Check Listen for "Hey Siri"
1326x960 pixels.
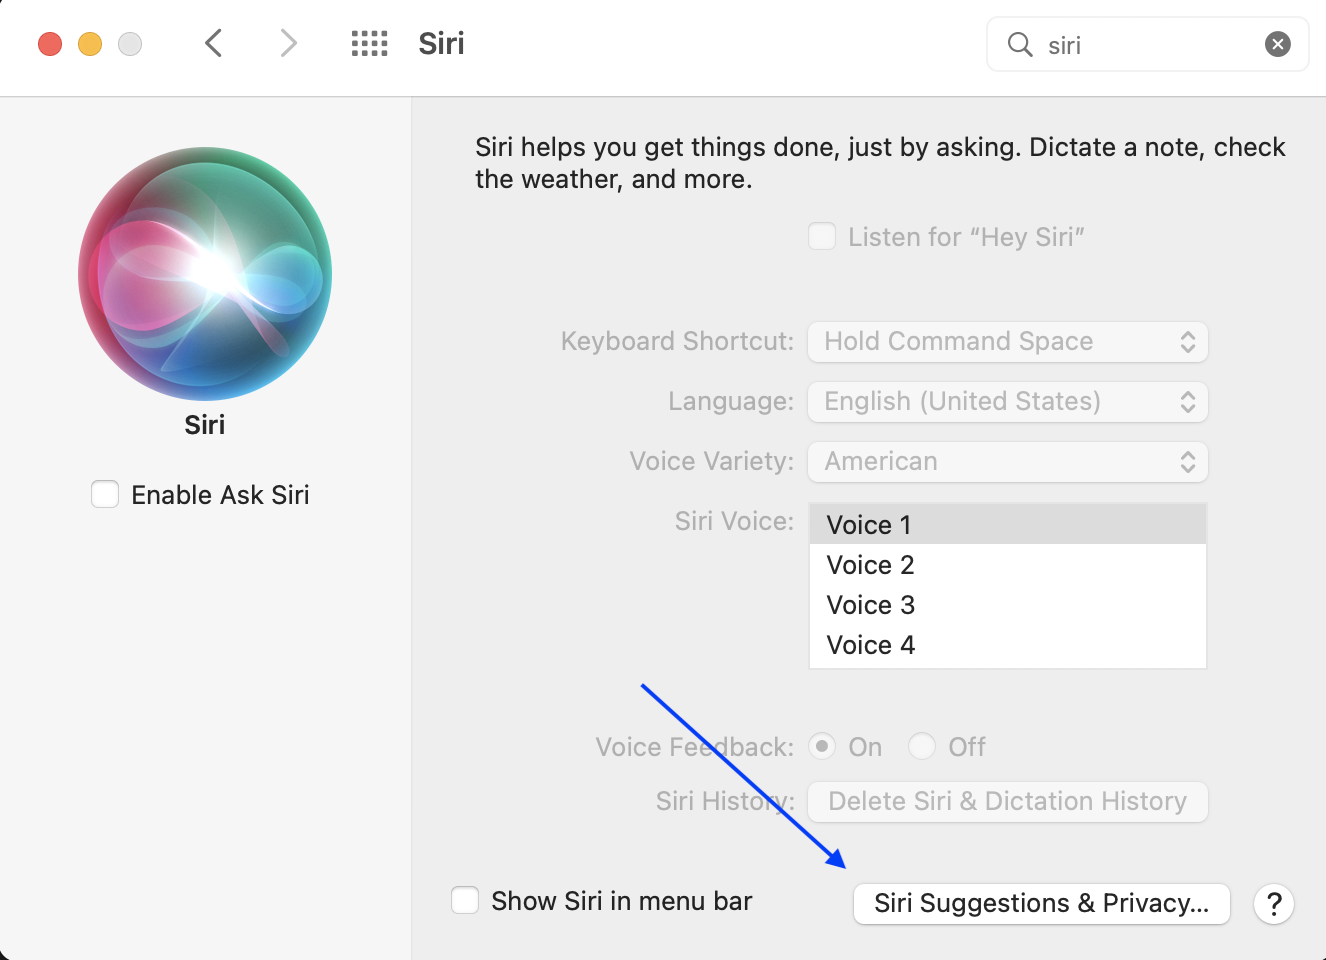[x=822, y=237]
